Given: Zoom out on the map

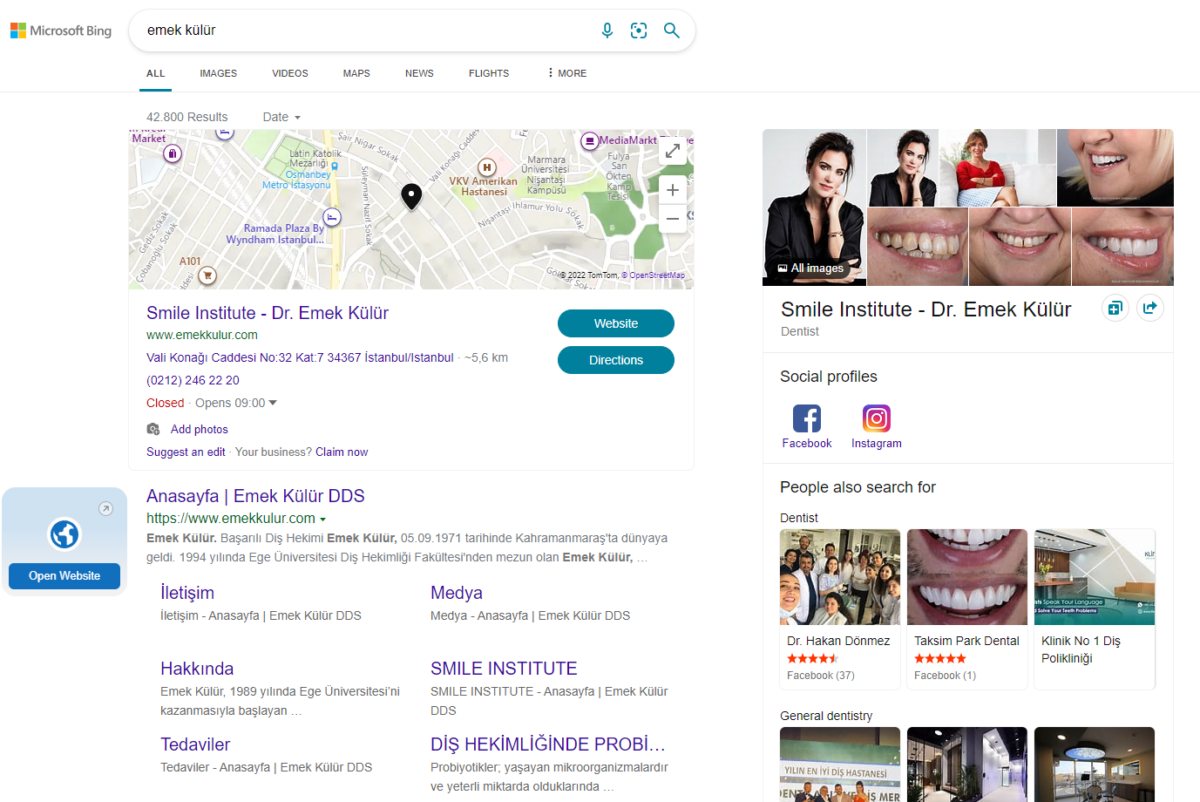Looking at the screenshot, I should [x=673, y=218].
